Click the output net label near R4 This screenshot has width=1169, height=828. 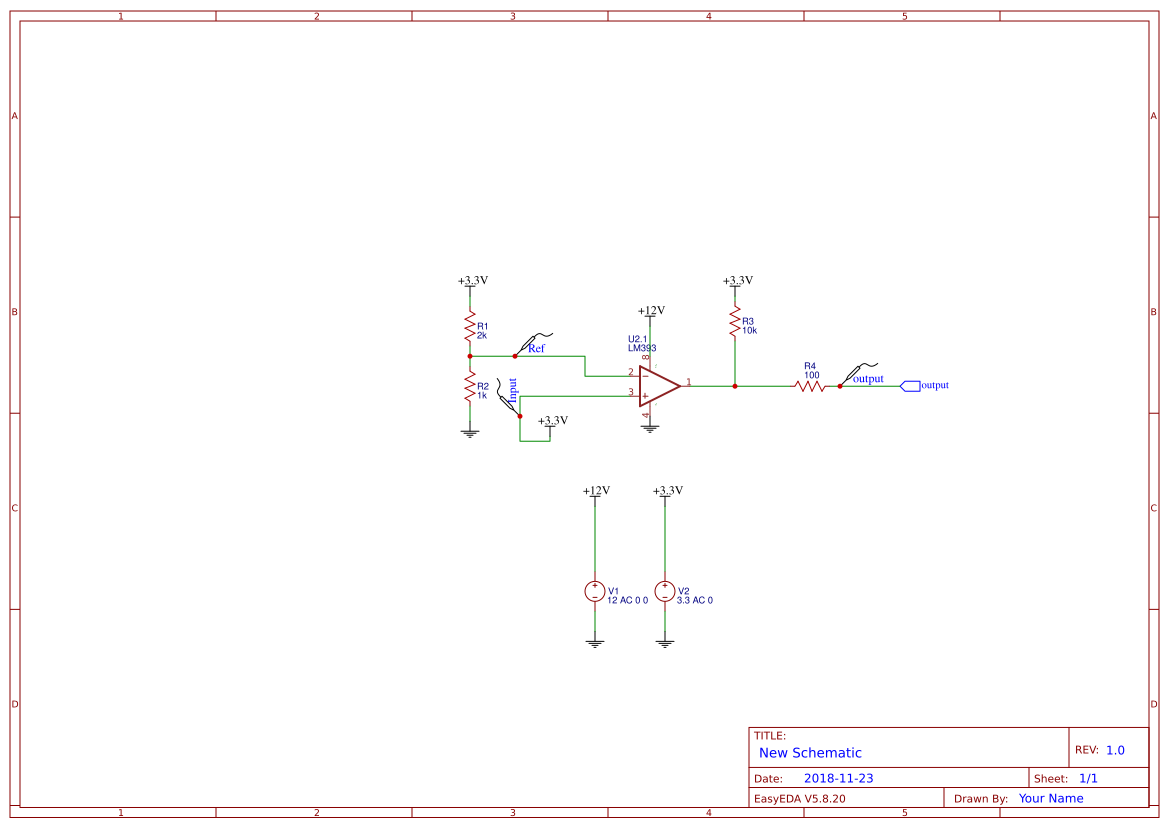click(x=867, y=379)
